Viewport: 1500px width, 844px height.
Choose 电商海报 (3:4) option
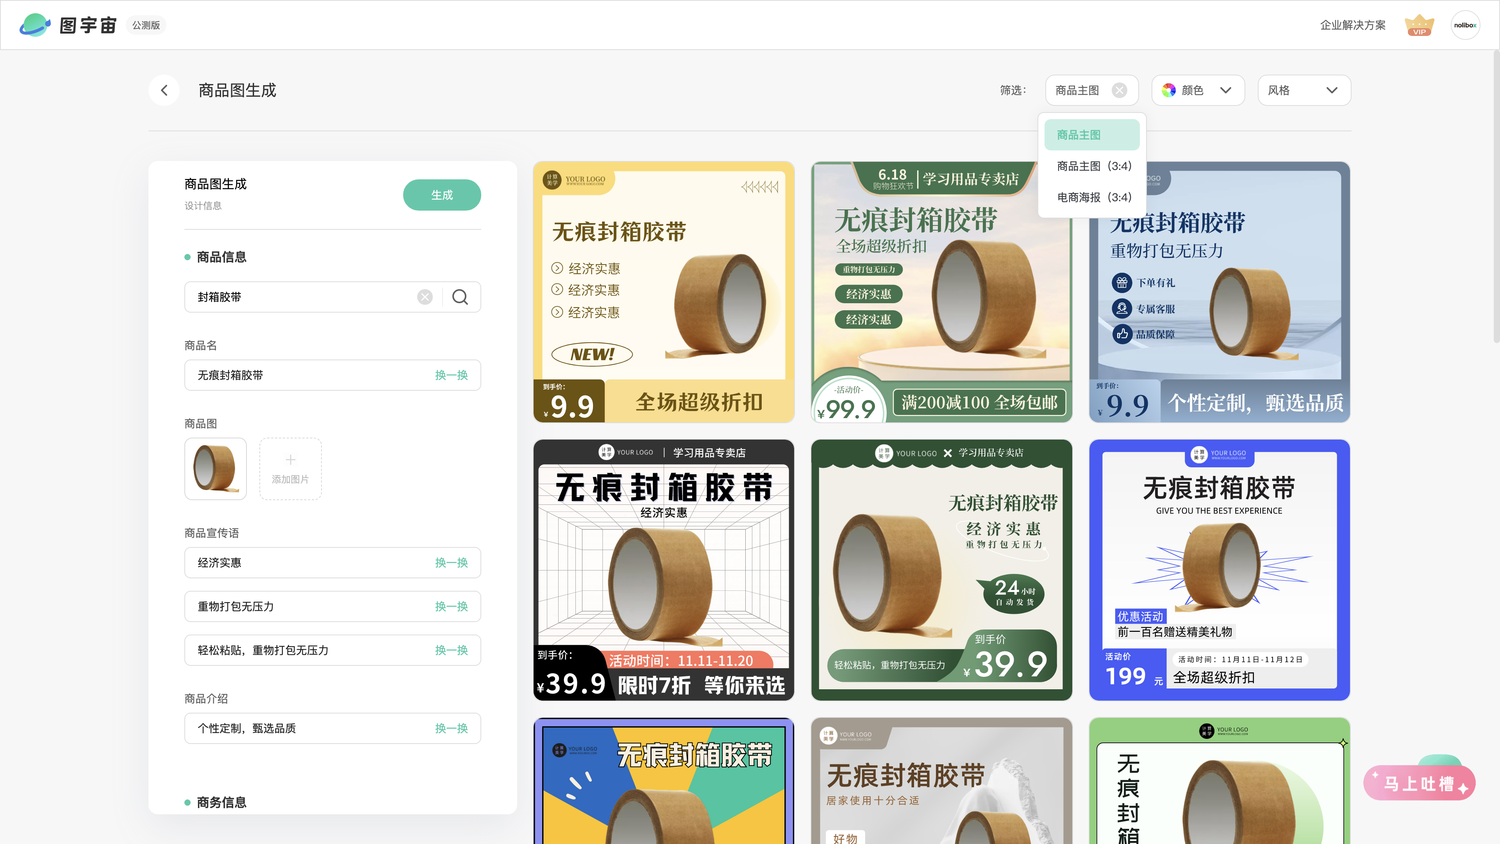1092,197
